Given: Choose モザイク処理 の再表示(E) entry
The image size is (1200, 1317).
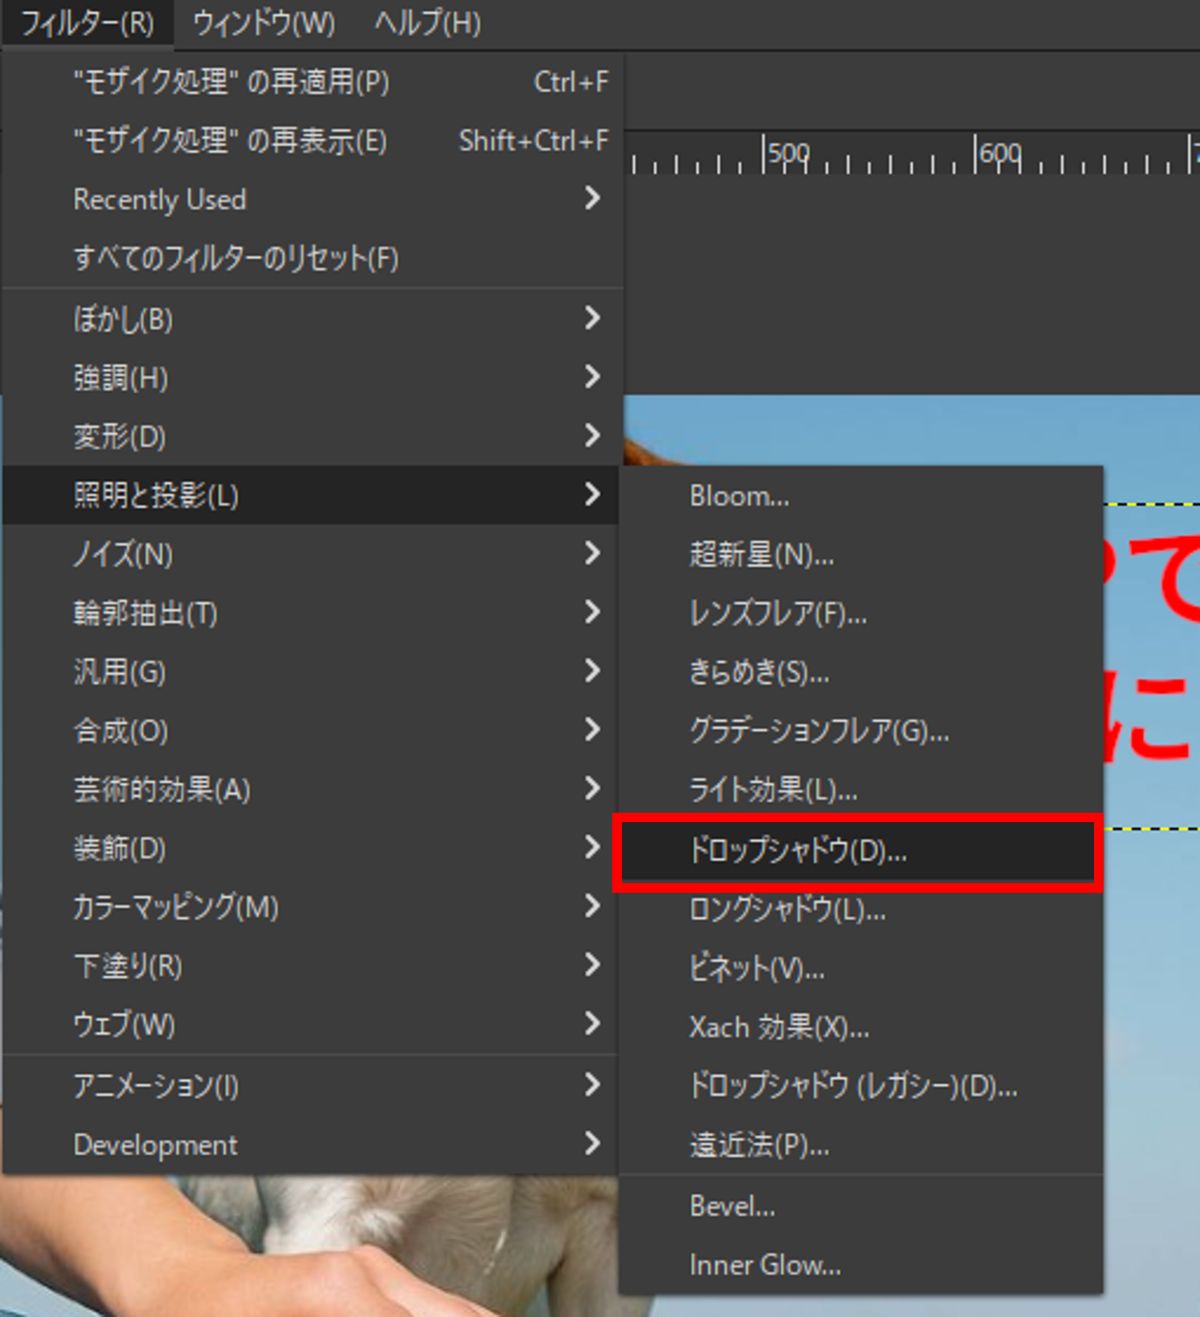Looking at the screenshot, I should point(229,141).
